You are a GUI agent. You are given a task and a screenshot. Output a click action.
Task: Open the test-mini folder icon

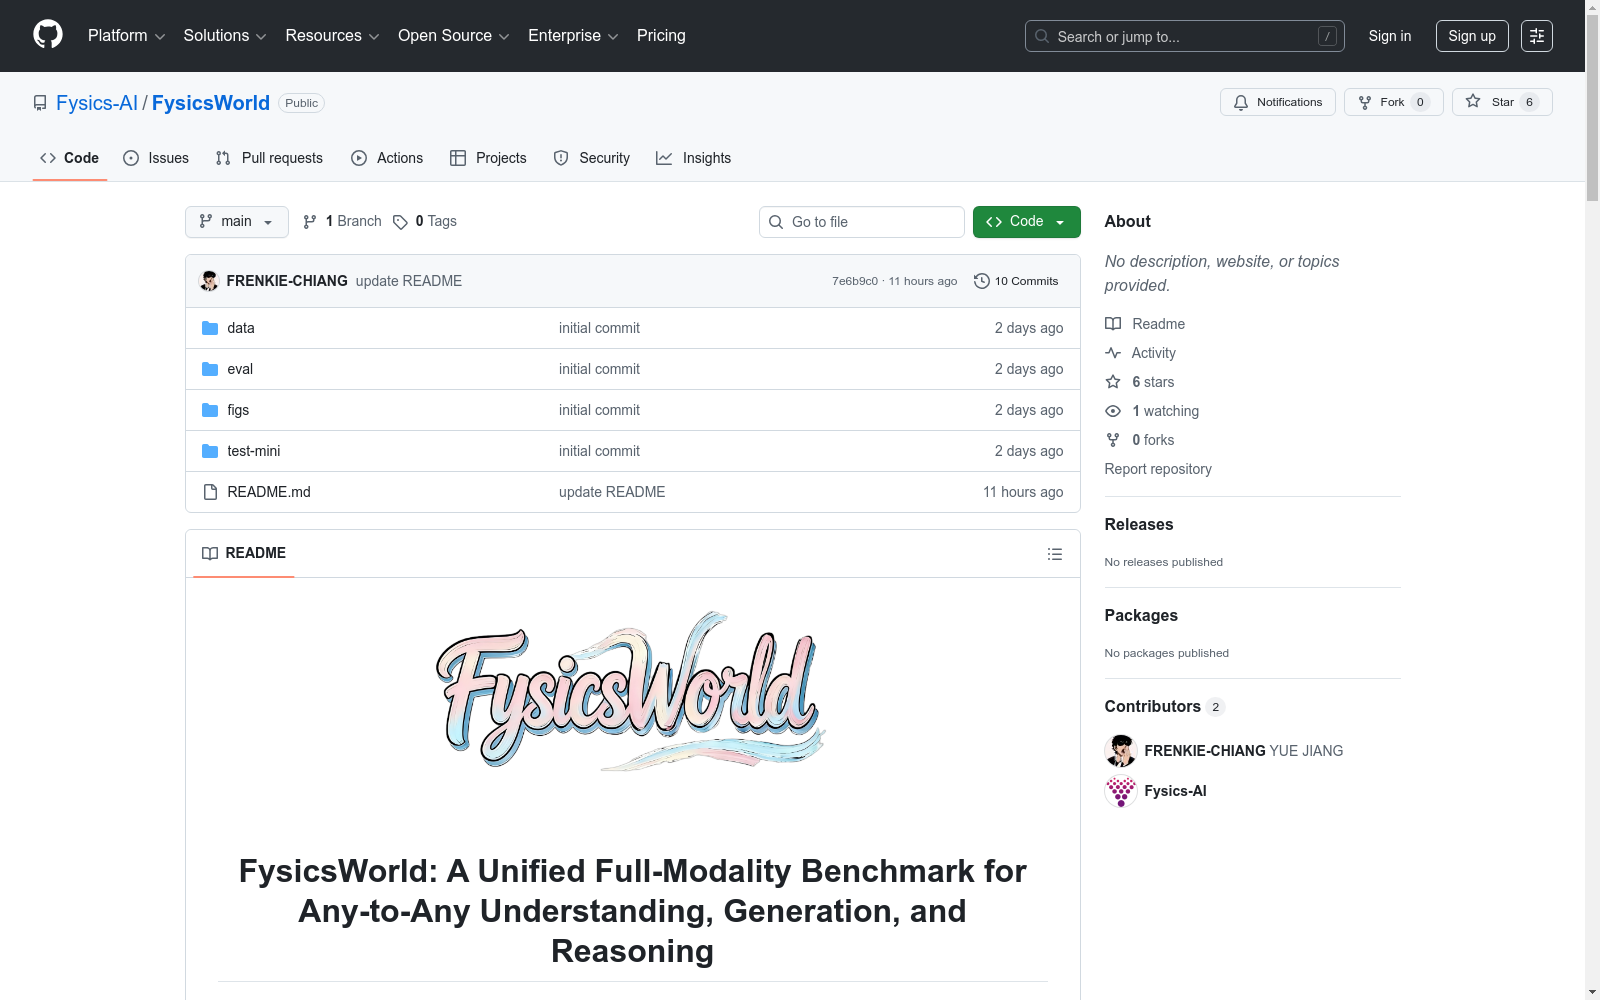(210, 451)
